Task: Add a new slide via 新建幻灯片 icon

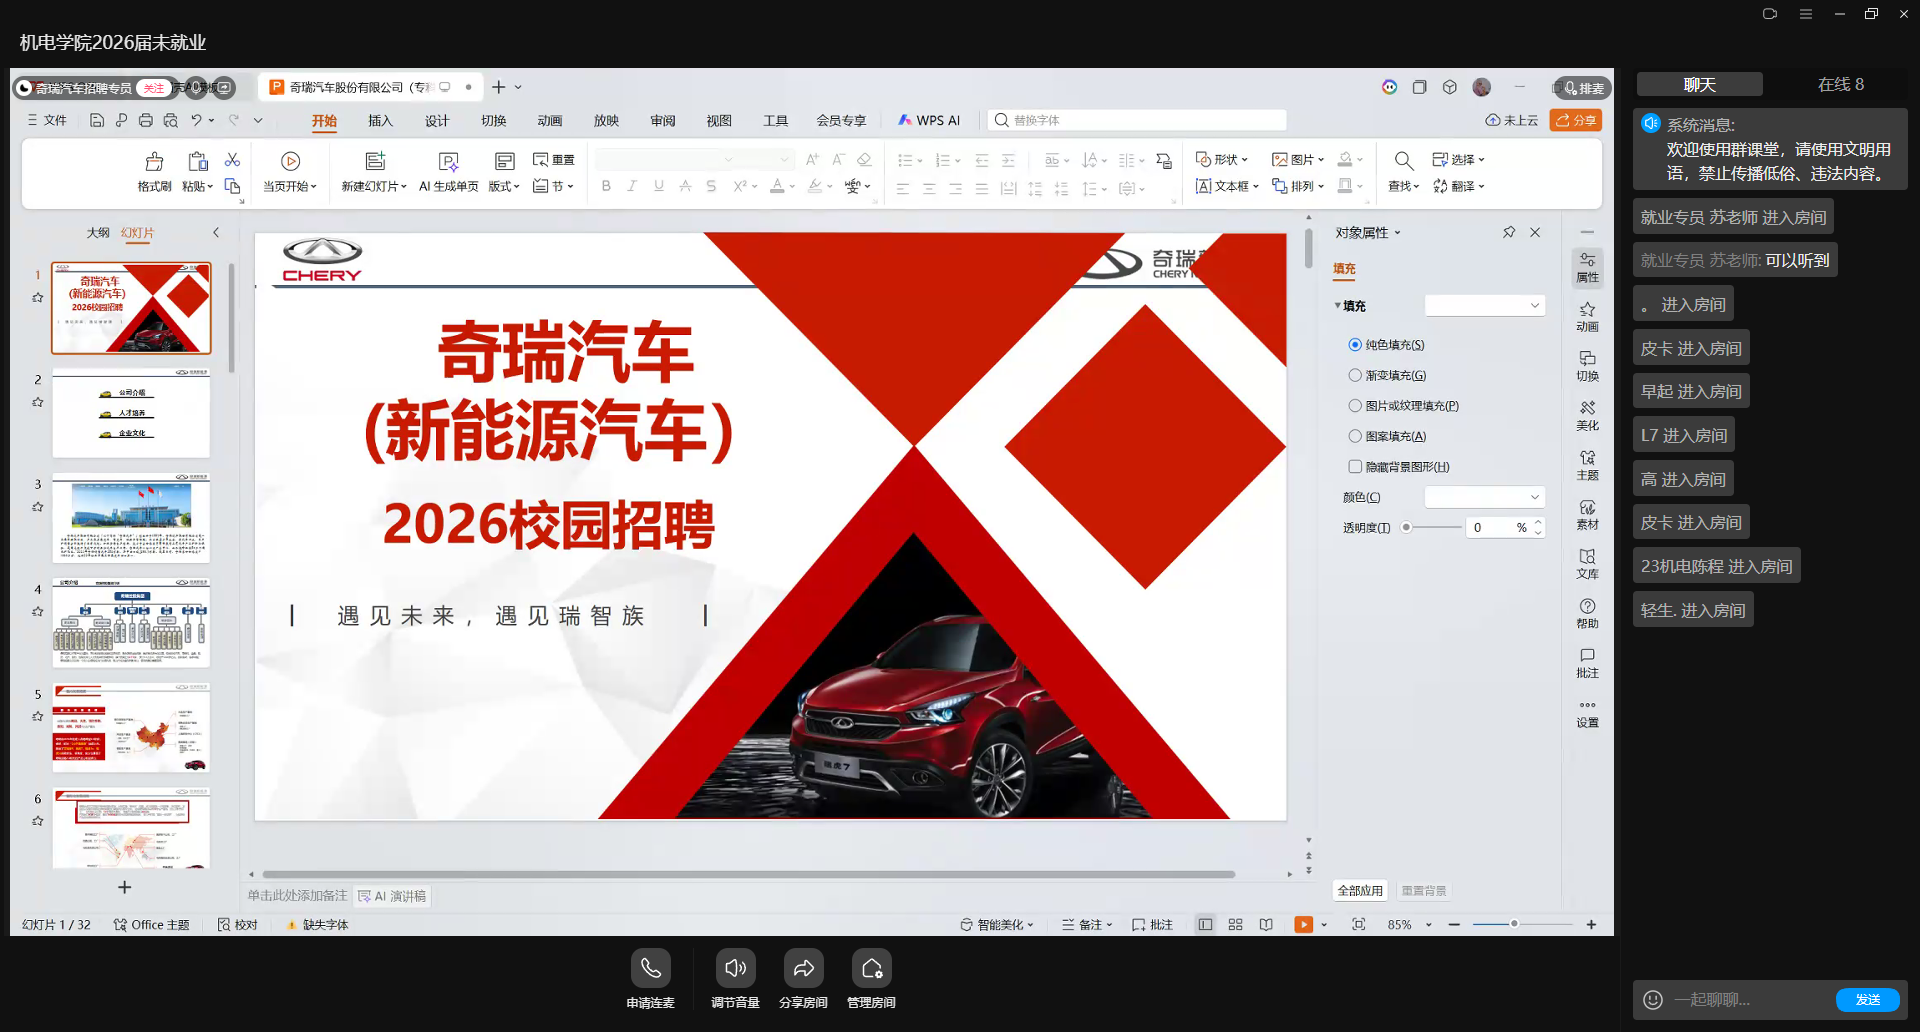Action: 375,161
